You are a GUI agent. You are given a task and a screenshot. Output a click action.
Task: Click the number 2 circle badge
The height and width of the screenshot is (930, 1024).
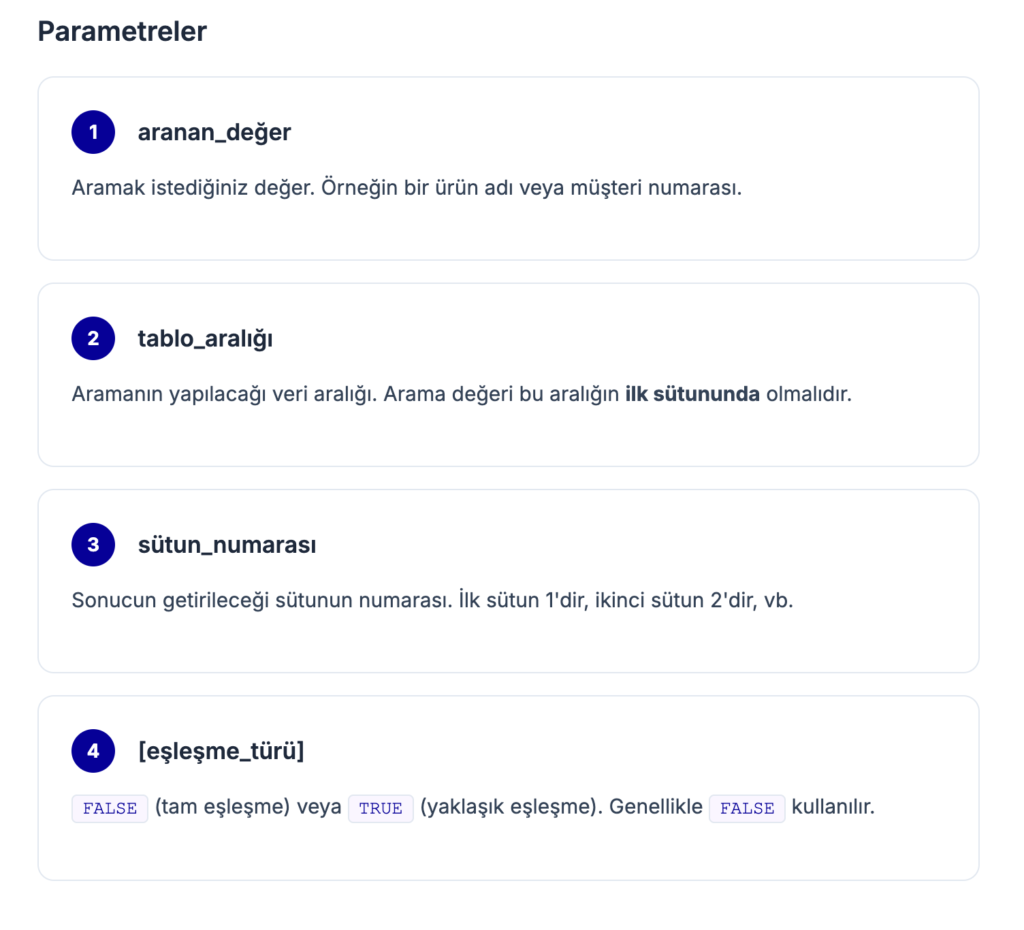[x=93, y=338]
